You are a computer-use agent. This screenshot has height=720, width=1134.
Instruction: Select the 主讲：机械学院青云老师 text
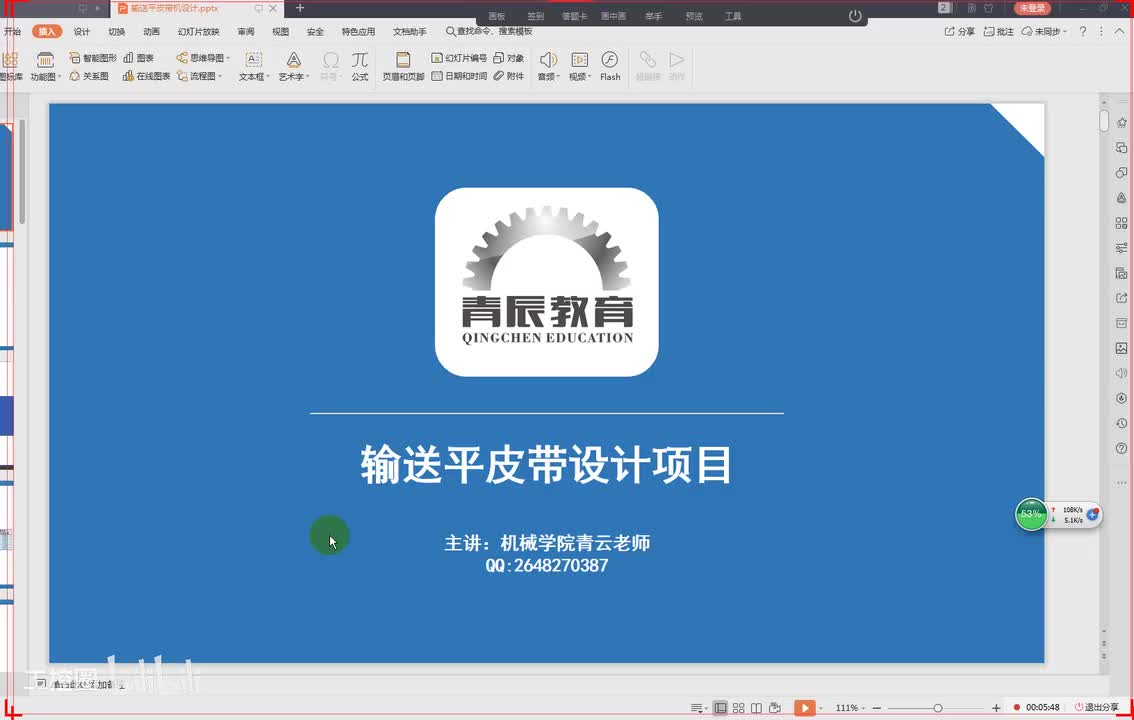coord(547,543)
